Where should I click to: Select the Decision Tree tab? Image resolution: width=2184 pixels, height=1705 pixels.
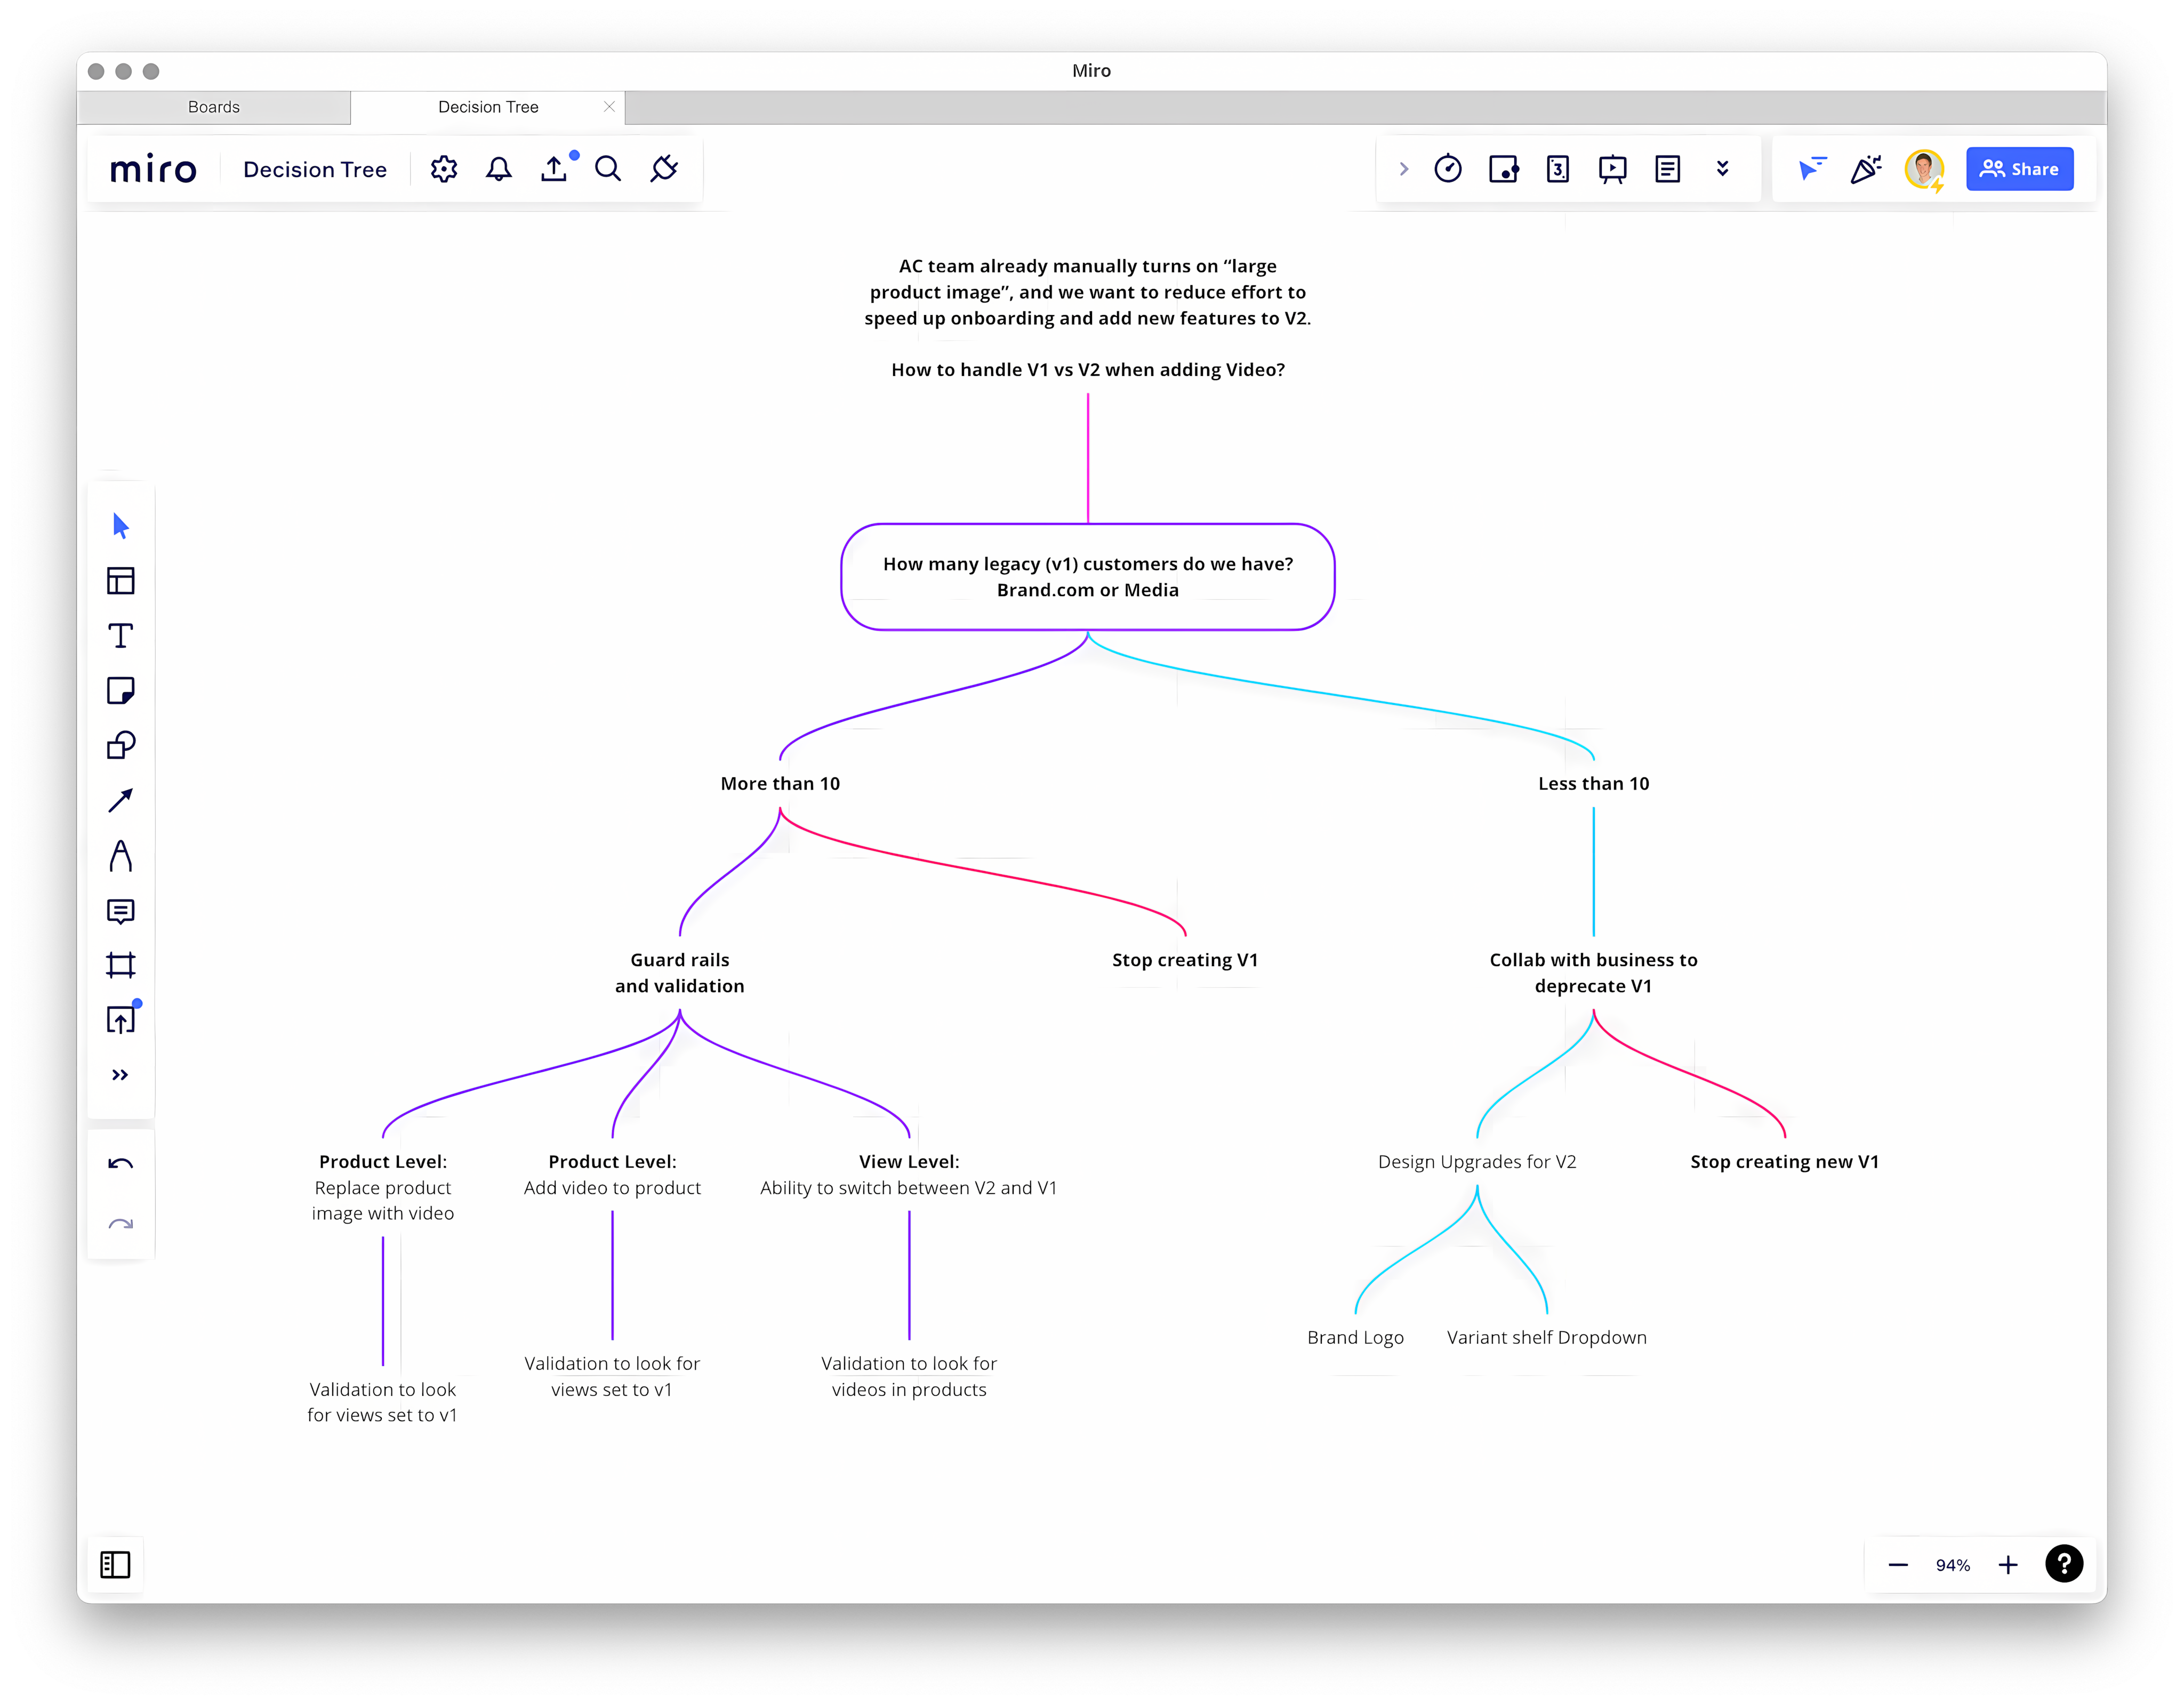pyautogui.click(x=488, y=106)
